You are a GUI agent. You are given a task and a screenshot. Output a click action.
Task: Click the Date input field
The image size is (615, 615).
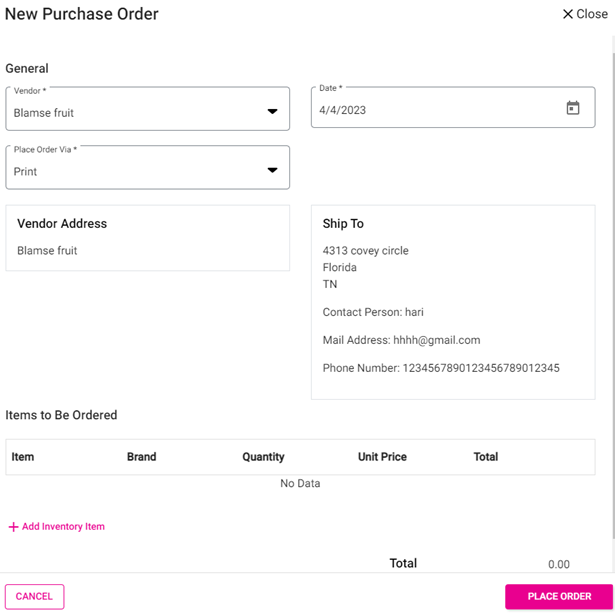430,109
